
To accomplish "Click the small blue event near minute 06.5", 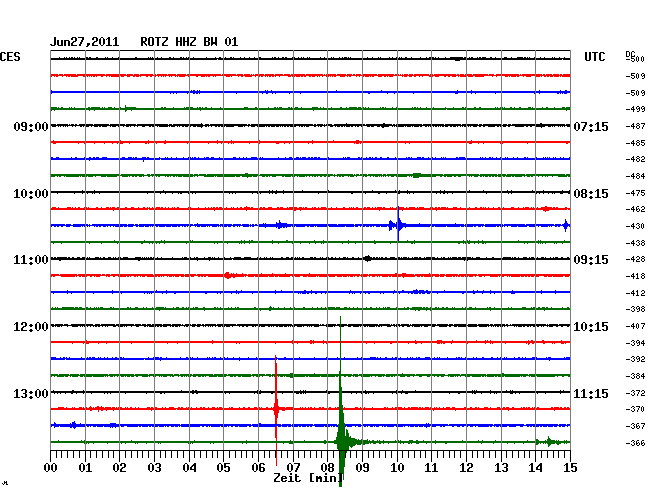I will click(x=281, y=225).
